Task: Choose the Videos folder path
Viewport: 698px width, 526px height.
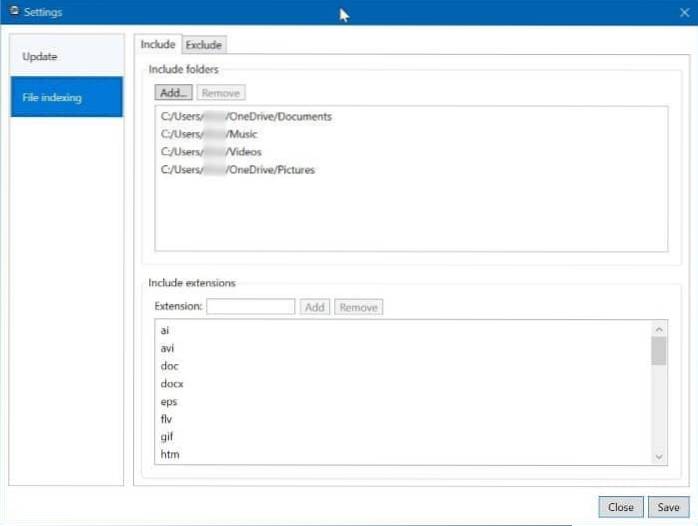Action: coord(210,152)
